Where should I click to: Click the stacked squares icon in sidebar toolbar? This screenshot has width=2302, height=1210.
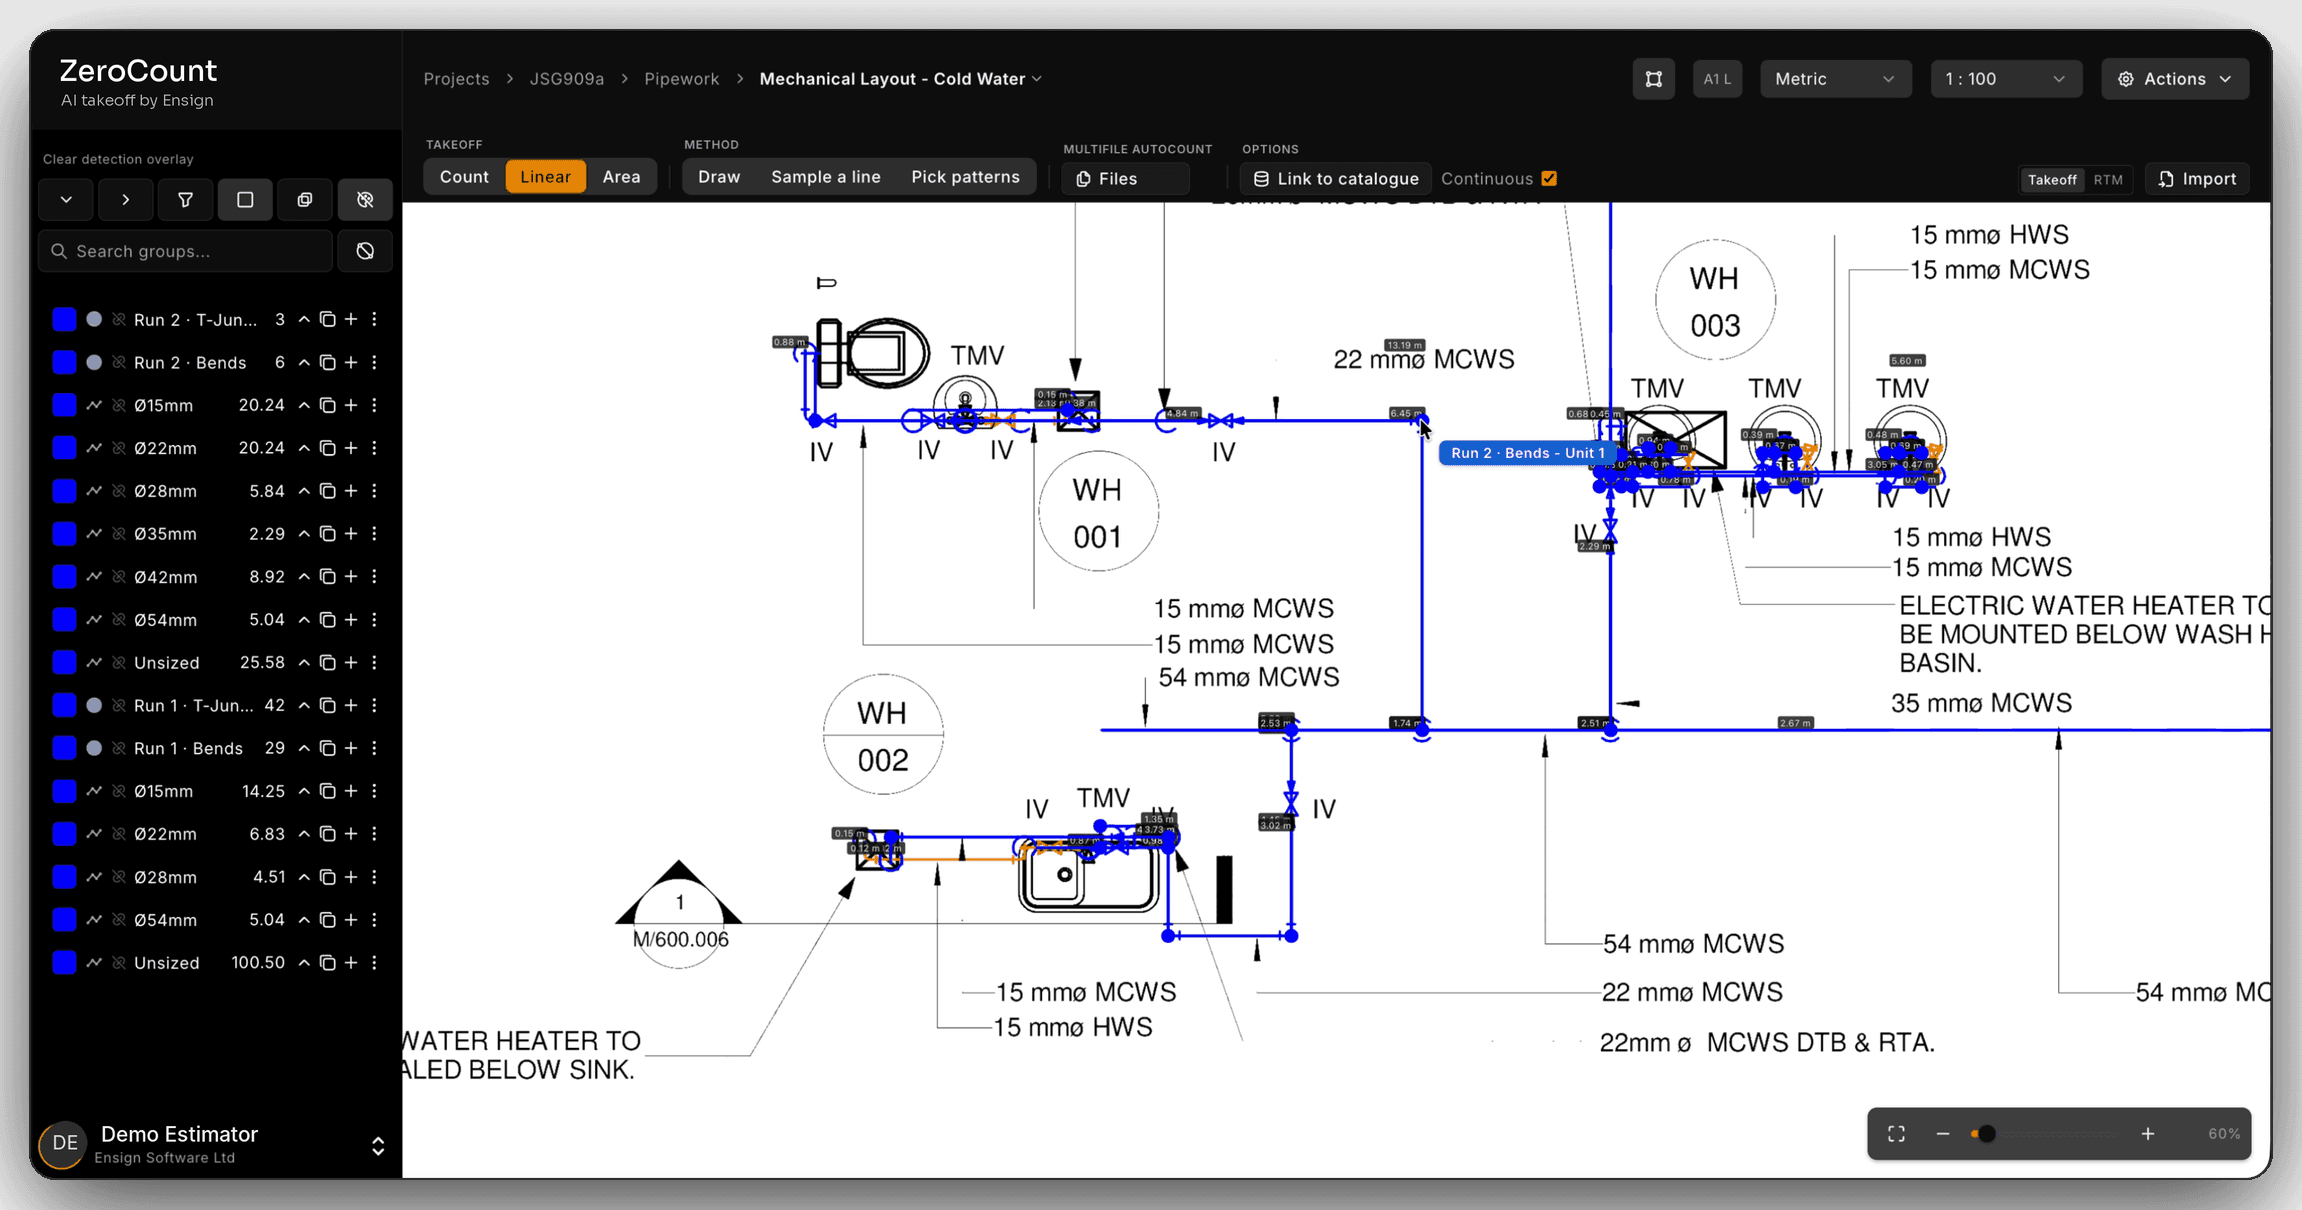click(x=305, y=200)
